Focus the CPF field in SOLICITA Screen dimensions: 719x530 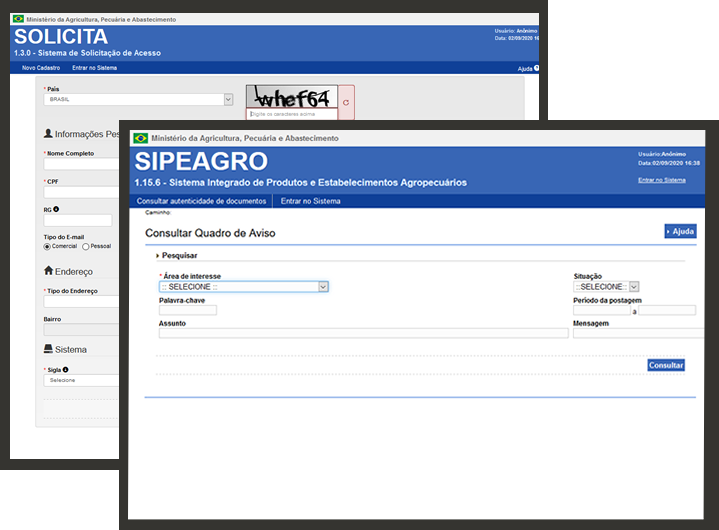click(81, 192)
